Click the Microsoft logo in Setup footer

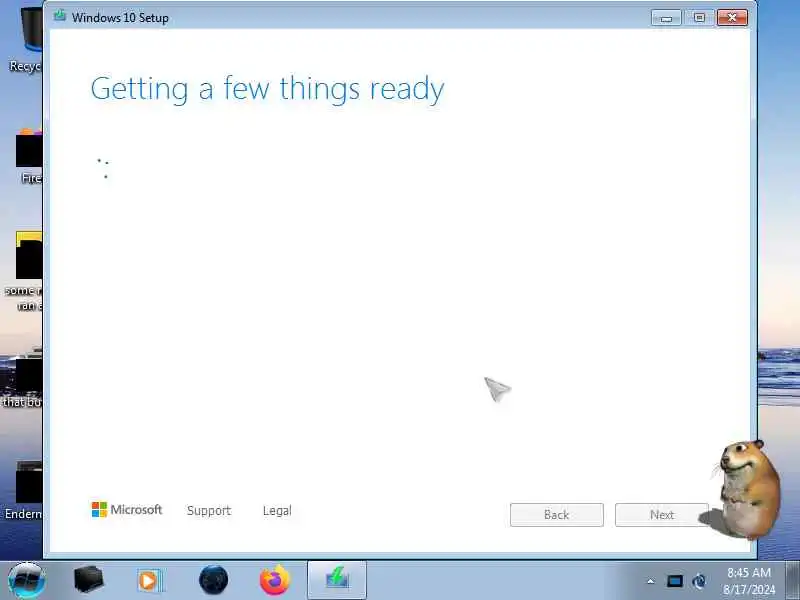coord(127,509)
